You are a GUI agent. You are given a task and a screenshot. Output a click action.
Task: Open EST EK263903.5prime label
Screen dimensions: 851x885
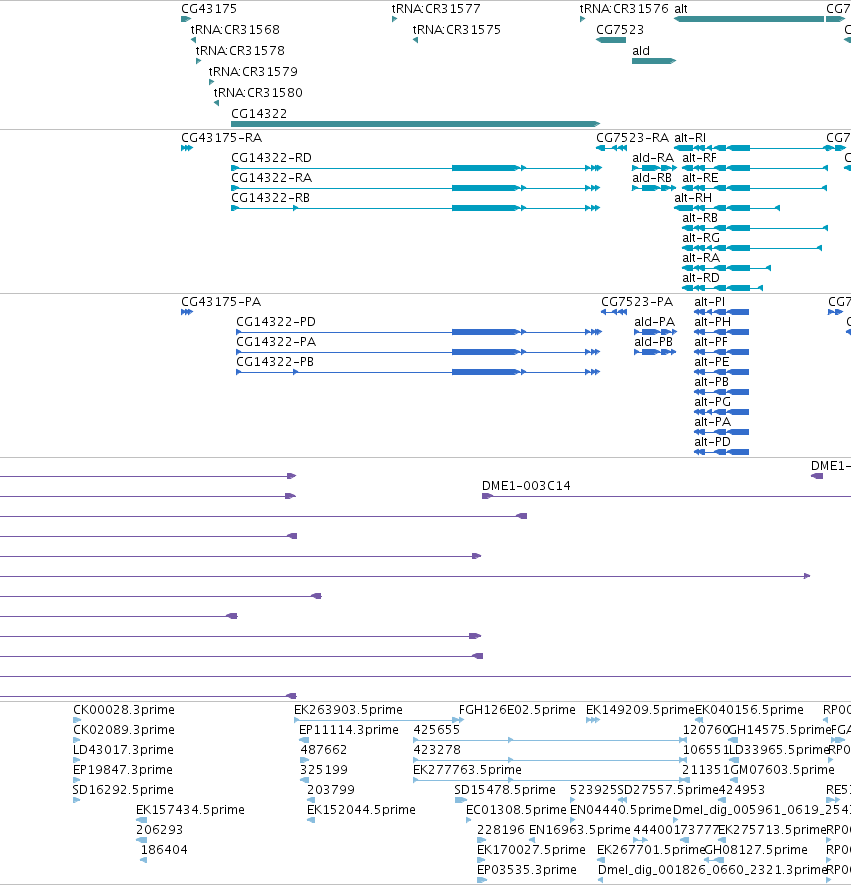point(348,710)
